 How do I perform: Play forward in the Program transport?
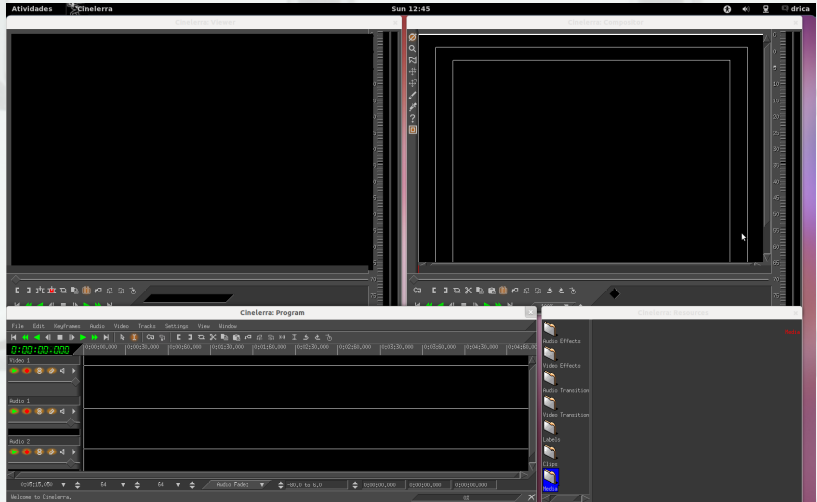click(x=83, y=337)
